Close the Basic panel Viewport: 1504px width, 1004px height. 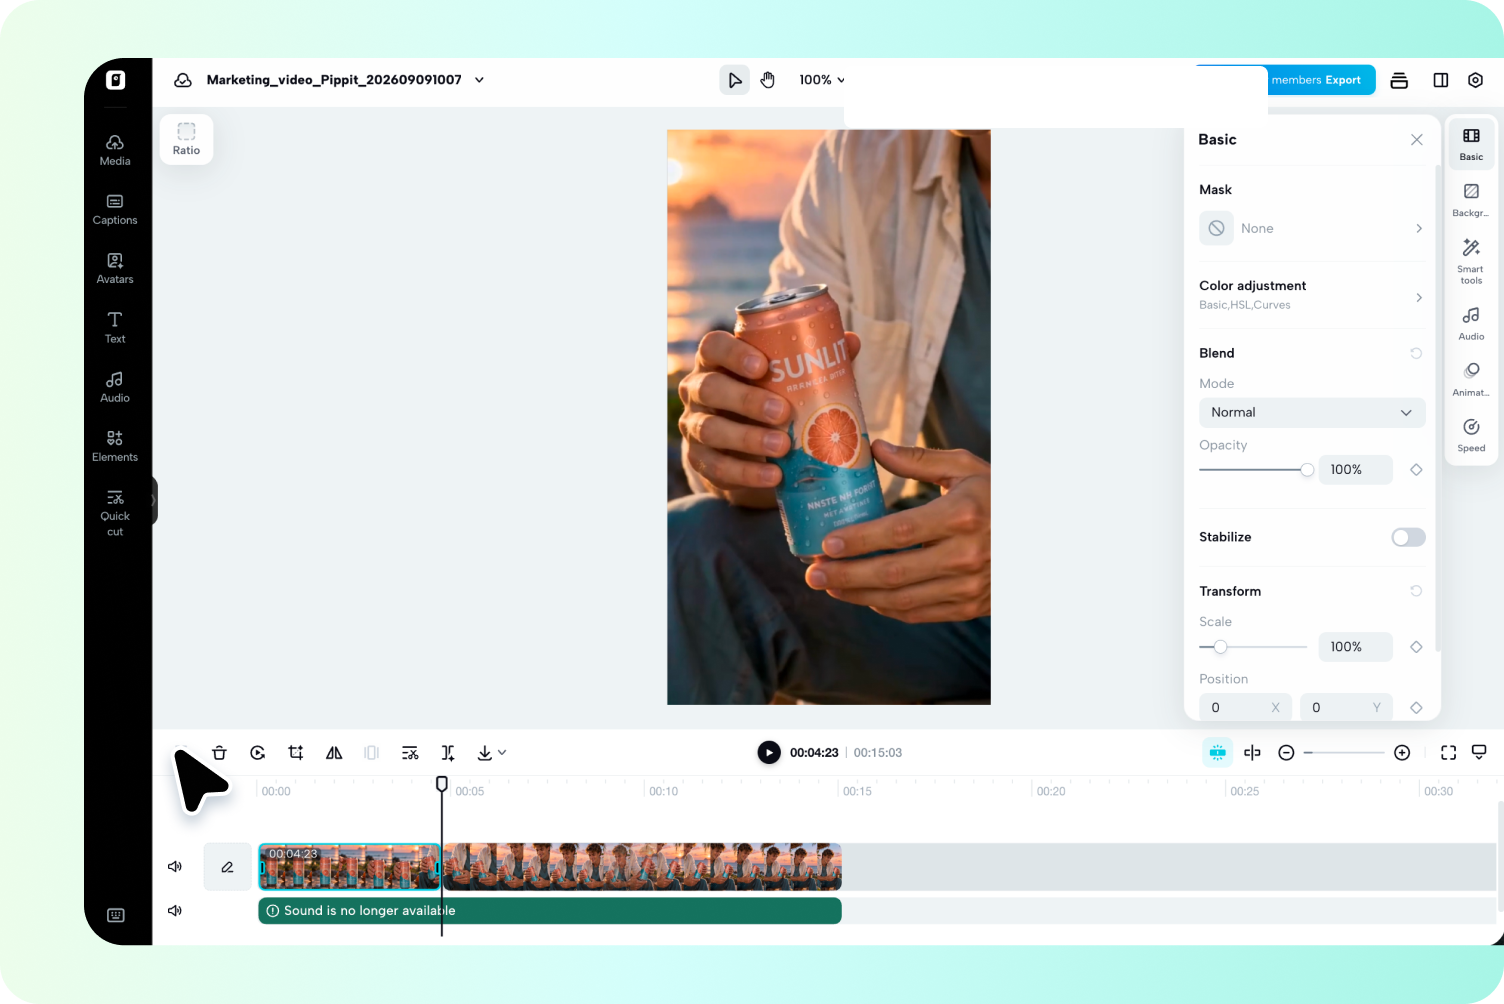tap(1417, 140)
